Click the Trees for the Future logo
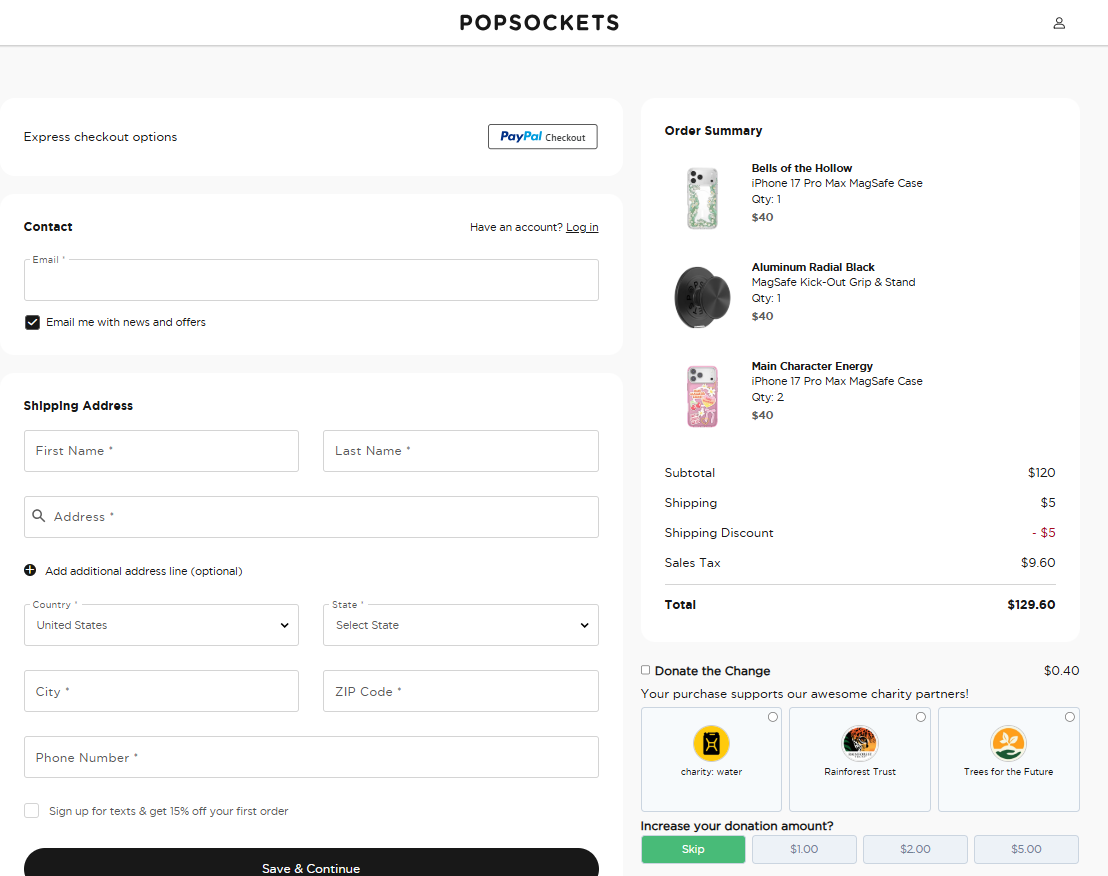This screenshot has height=876, width=1108. click(1008, 743)
